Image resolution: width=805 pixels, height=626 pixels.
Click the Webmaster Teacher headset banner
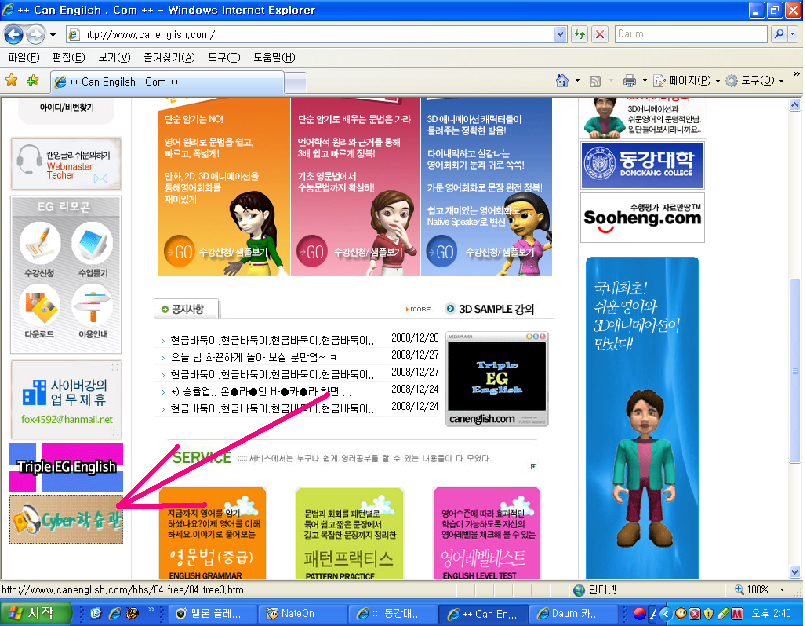tap(66, 164)
